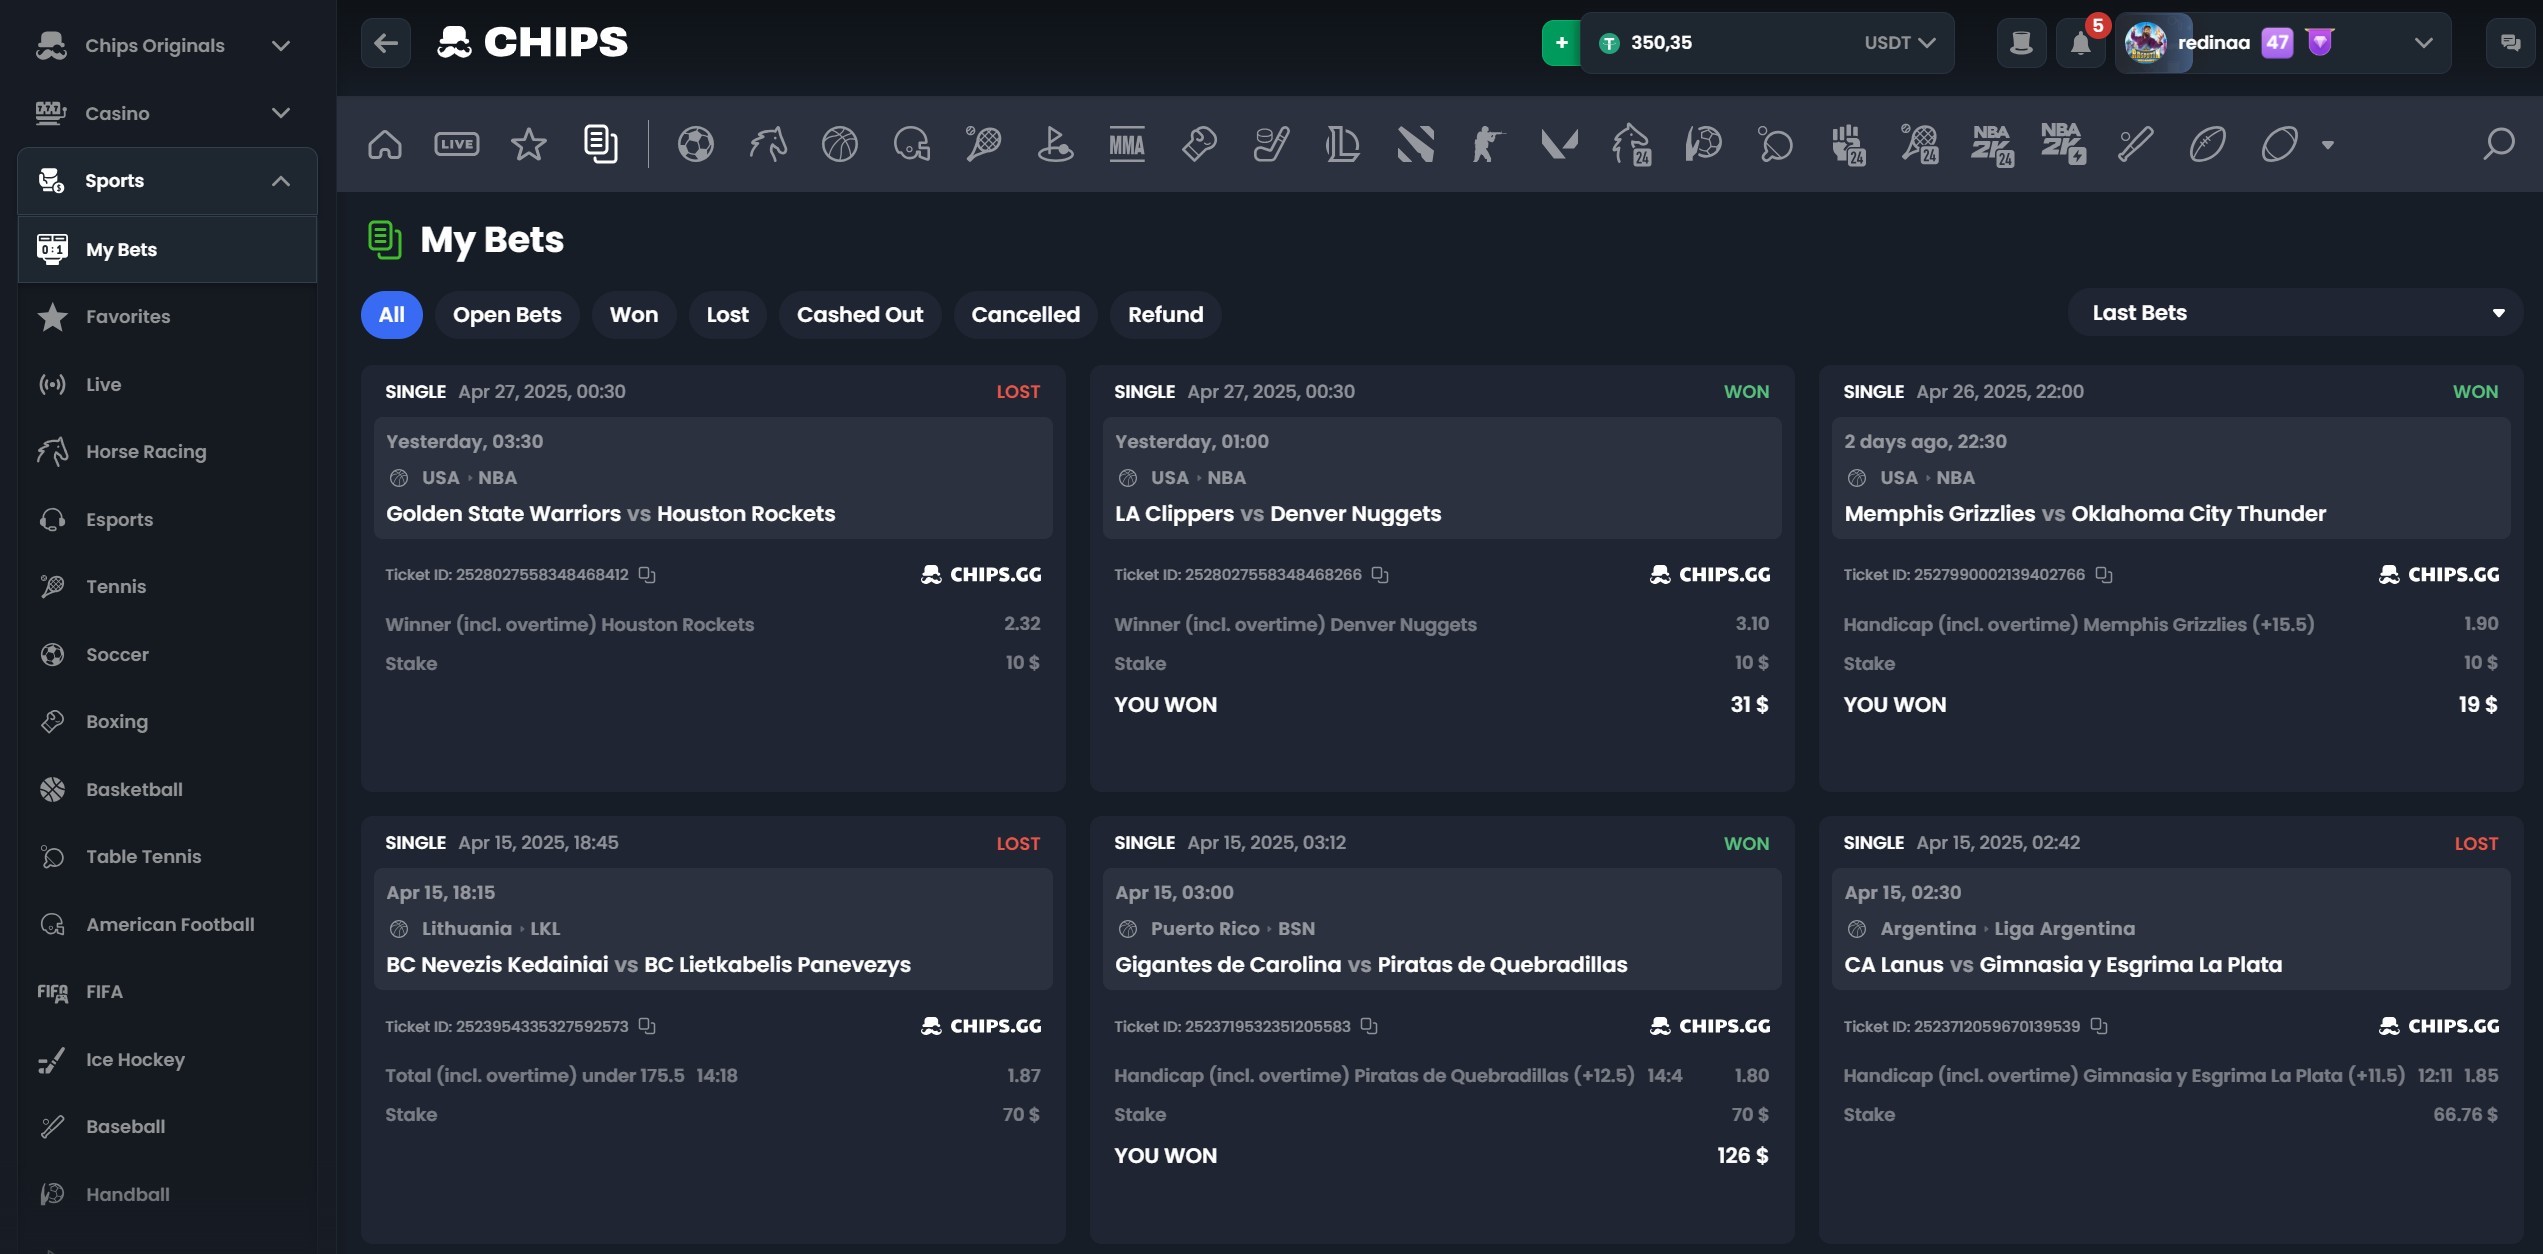Select the golf flag icon

pyautogui.click(x=1056, y=144)
